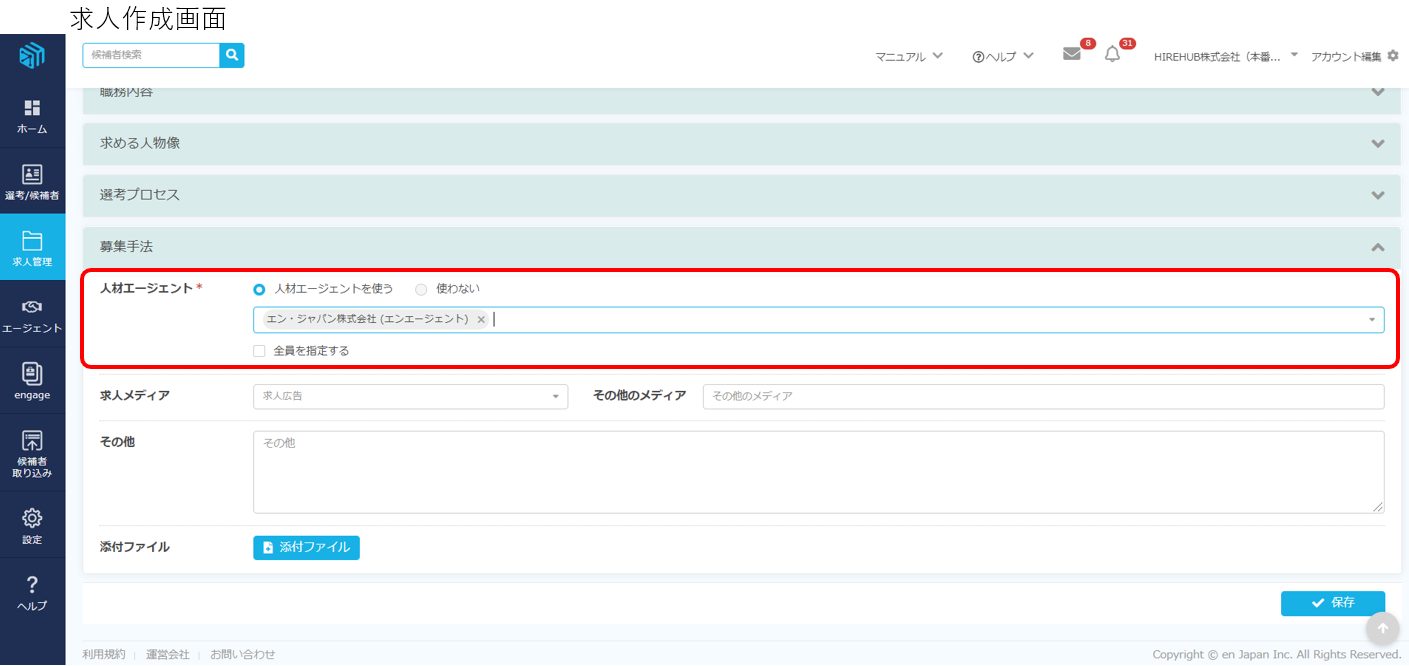Open 選考/候補者 in the sidebar
1409x666 pixels.
tap(32, 182)
